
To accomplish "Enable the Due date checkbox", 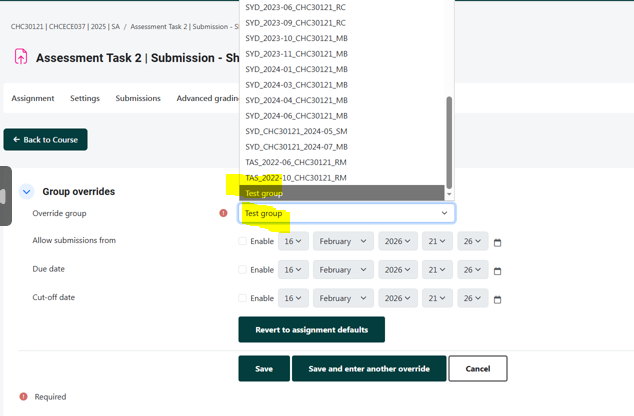I will click(243, 269).
